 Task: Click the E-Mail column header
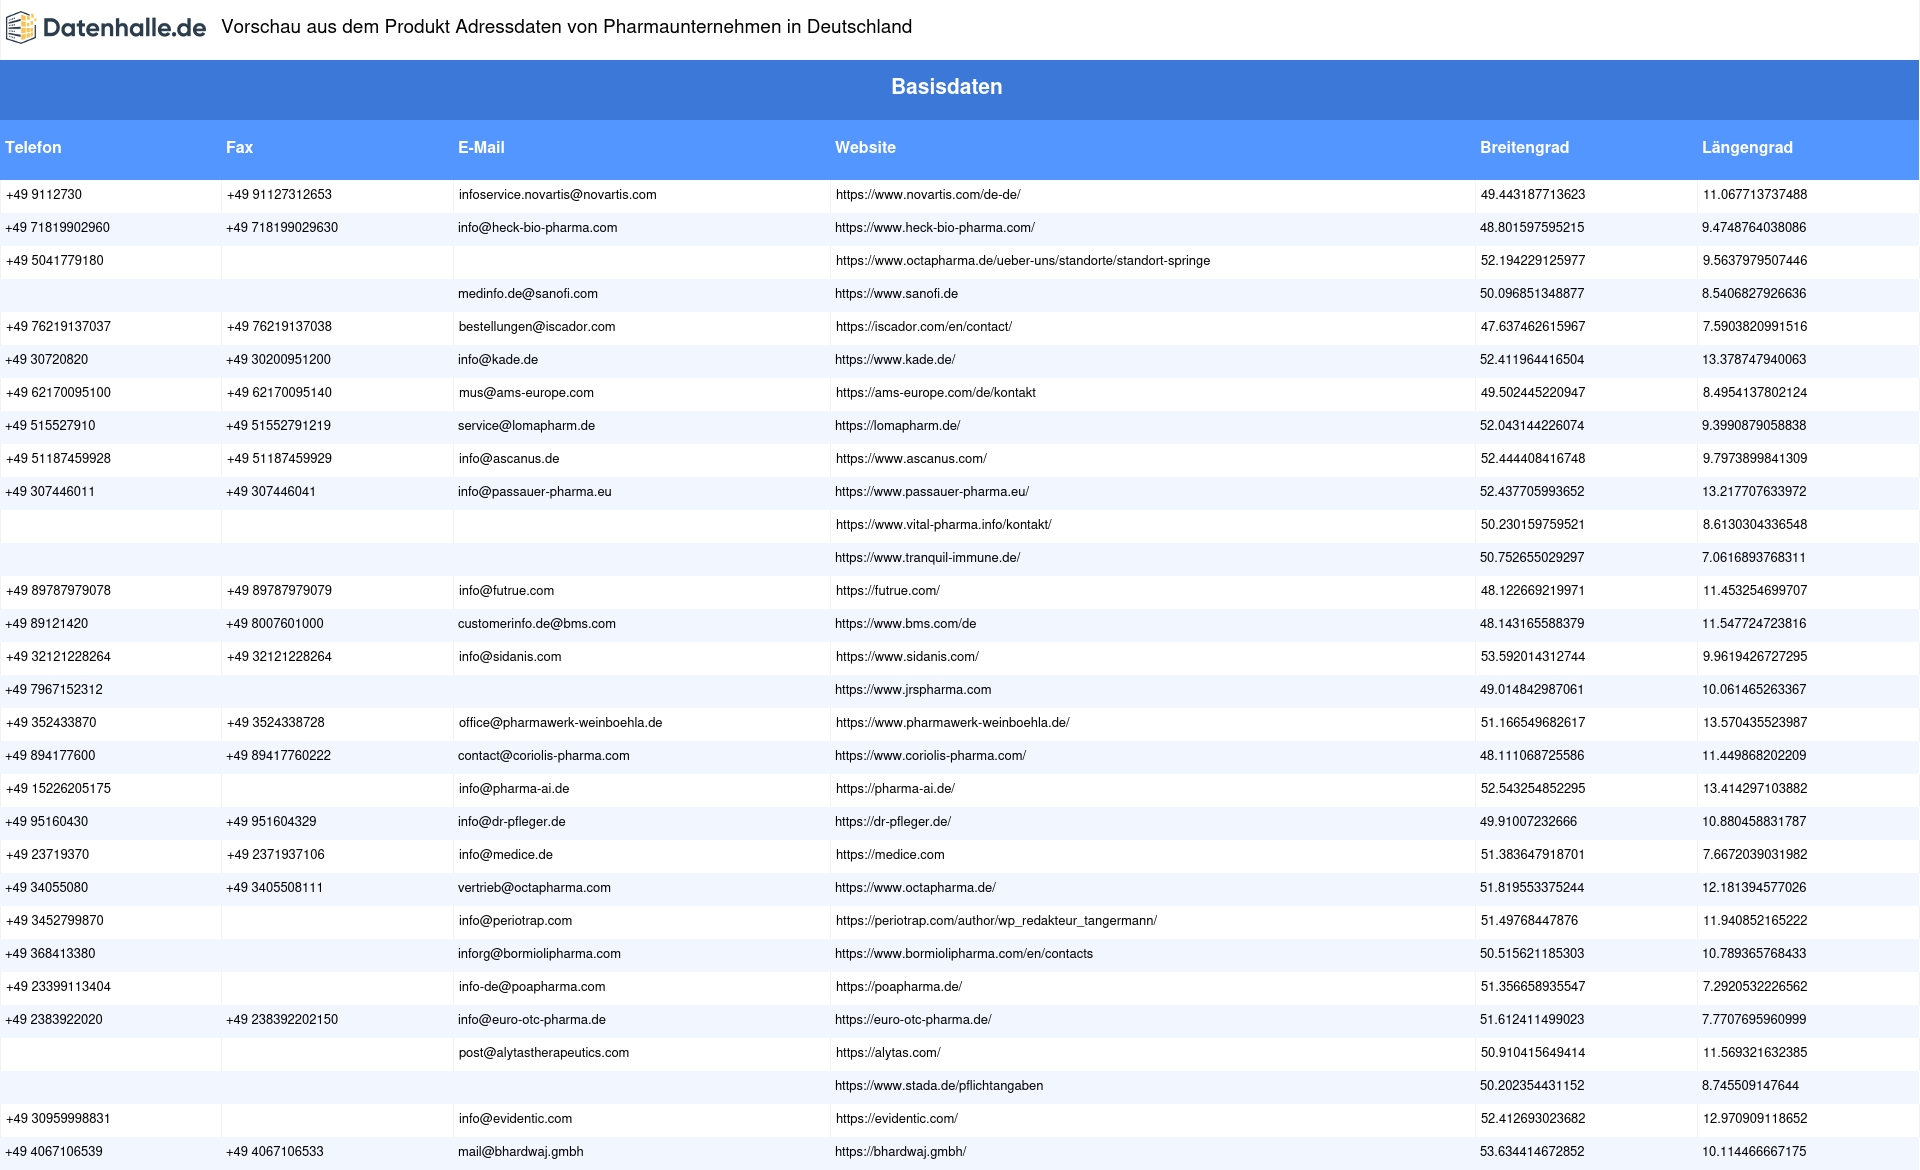[481, 147]
